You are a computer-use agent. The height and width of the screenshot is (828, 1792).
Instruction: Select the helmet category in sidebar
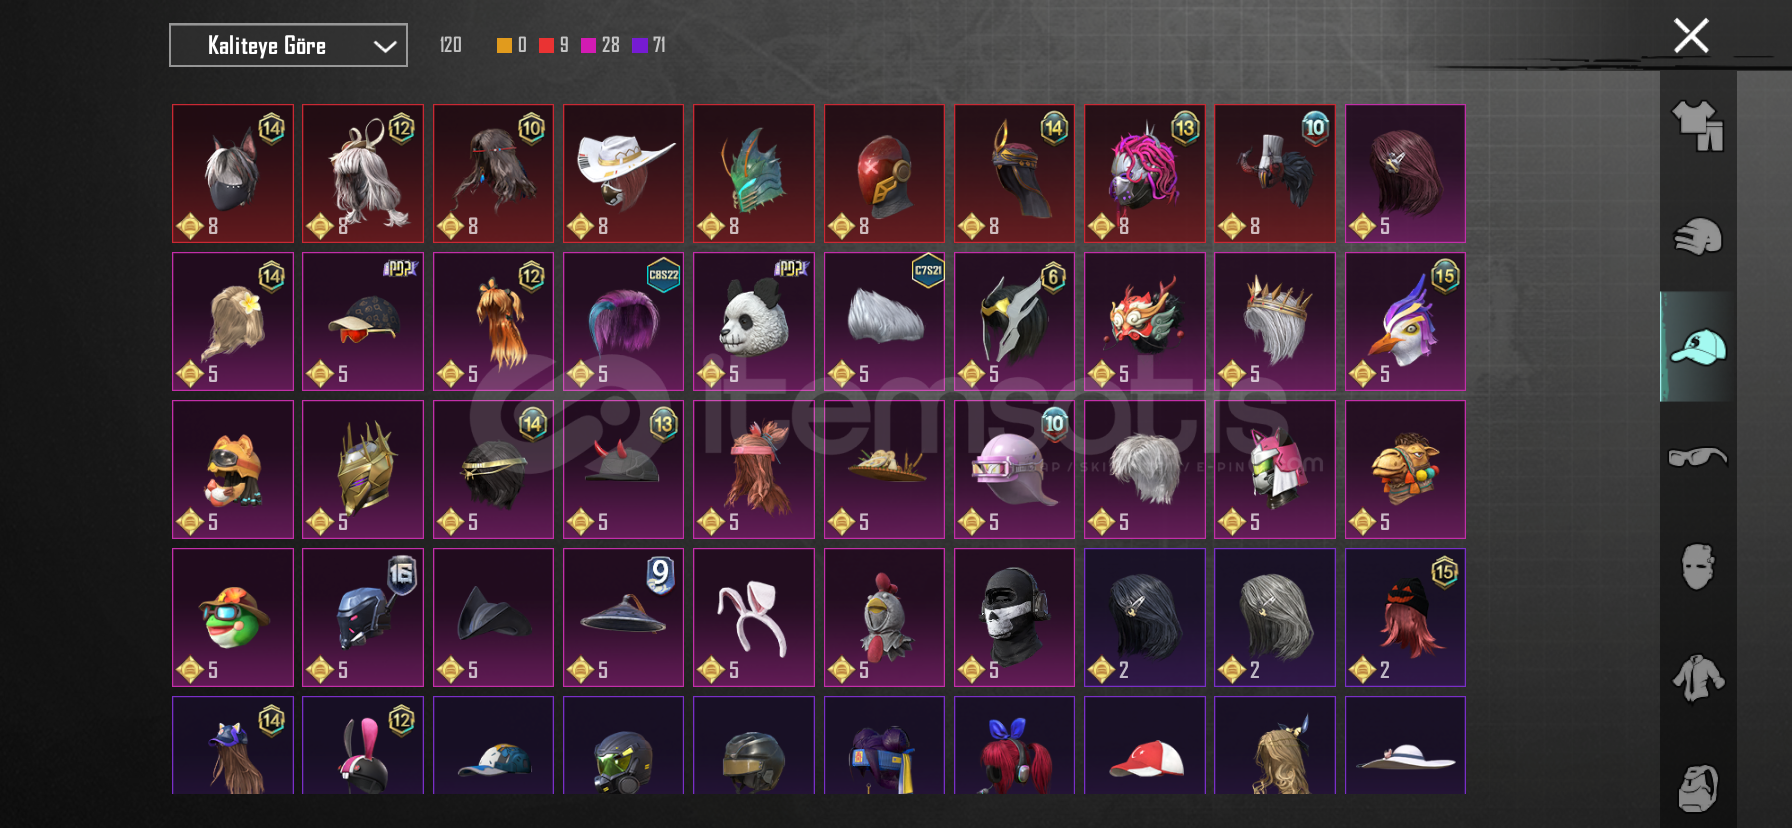pyautogui.click(x=1698, y=237)
